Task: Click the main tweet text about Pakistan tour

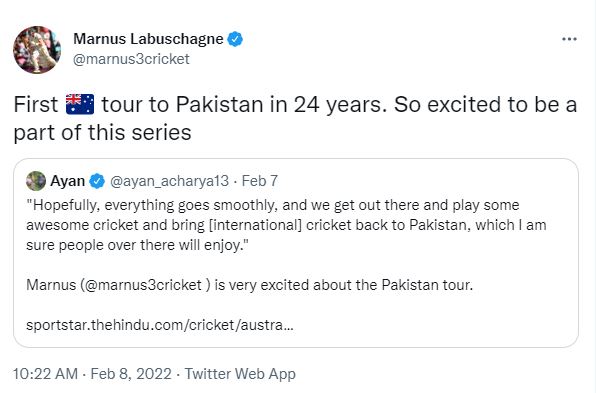Action: pyautogui.click(x=295, y=118)
